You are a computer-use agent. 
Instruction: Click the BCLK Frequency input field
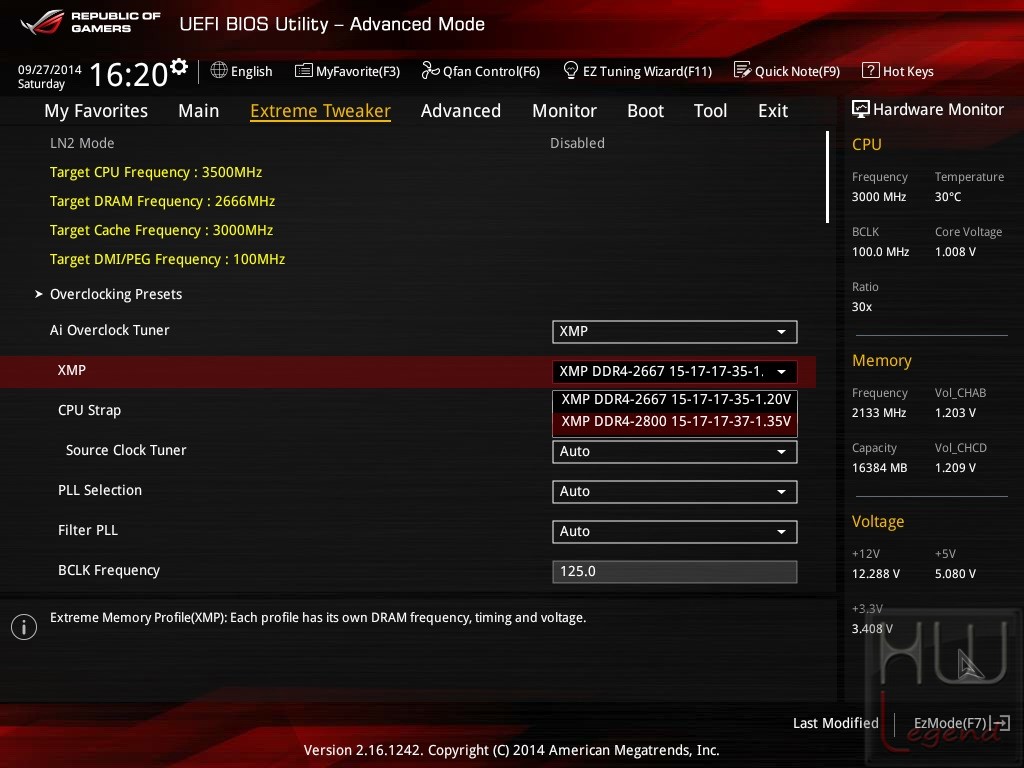tap(675, 571)
